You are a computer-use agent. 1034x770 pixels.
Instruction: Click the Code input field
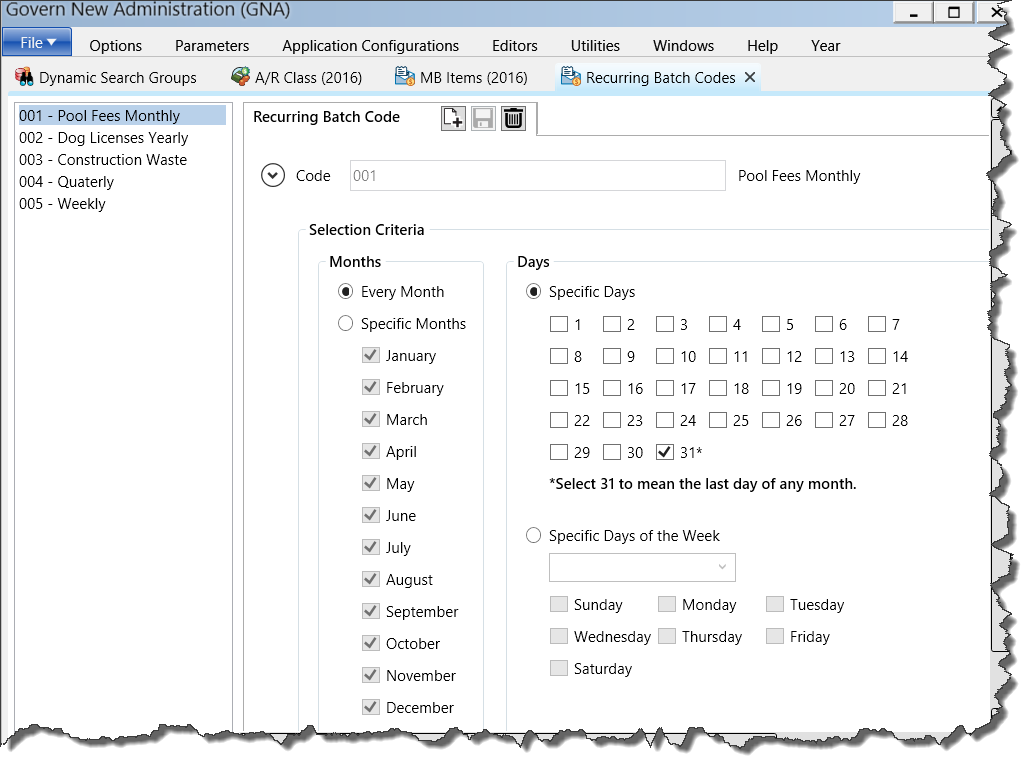click(x=537, y=176)
